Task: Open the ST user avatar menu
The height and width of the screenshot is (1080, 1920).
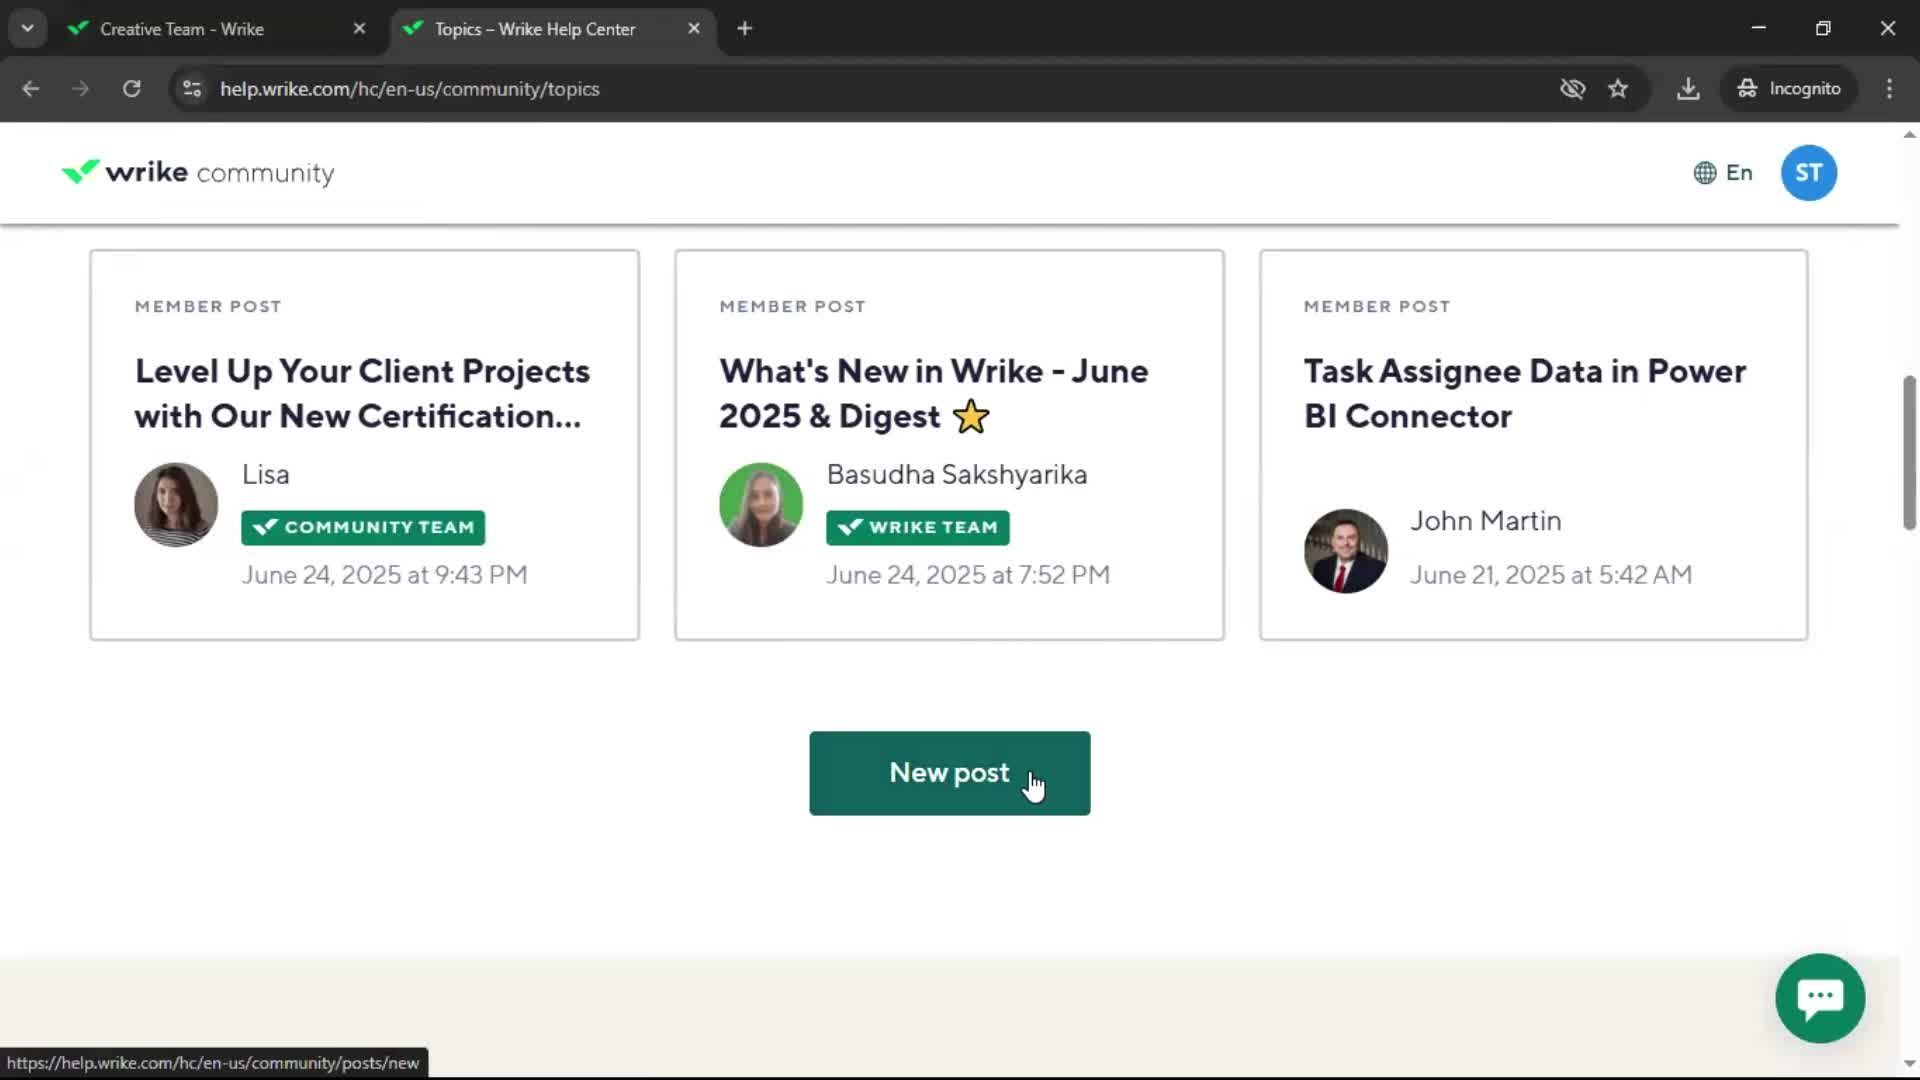Action: click(1808, 173)
